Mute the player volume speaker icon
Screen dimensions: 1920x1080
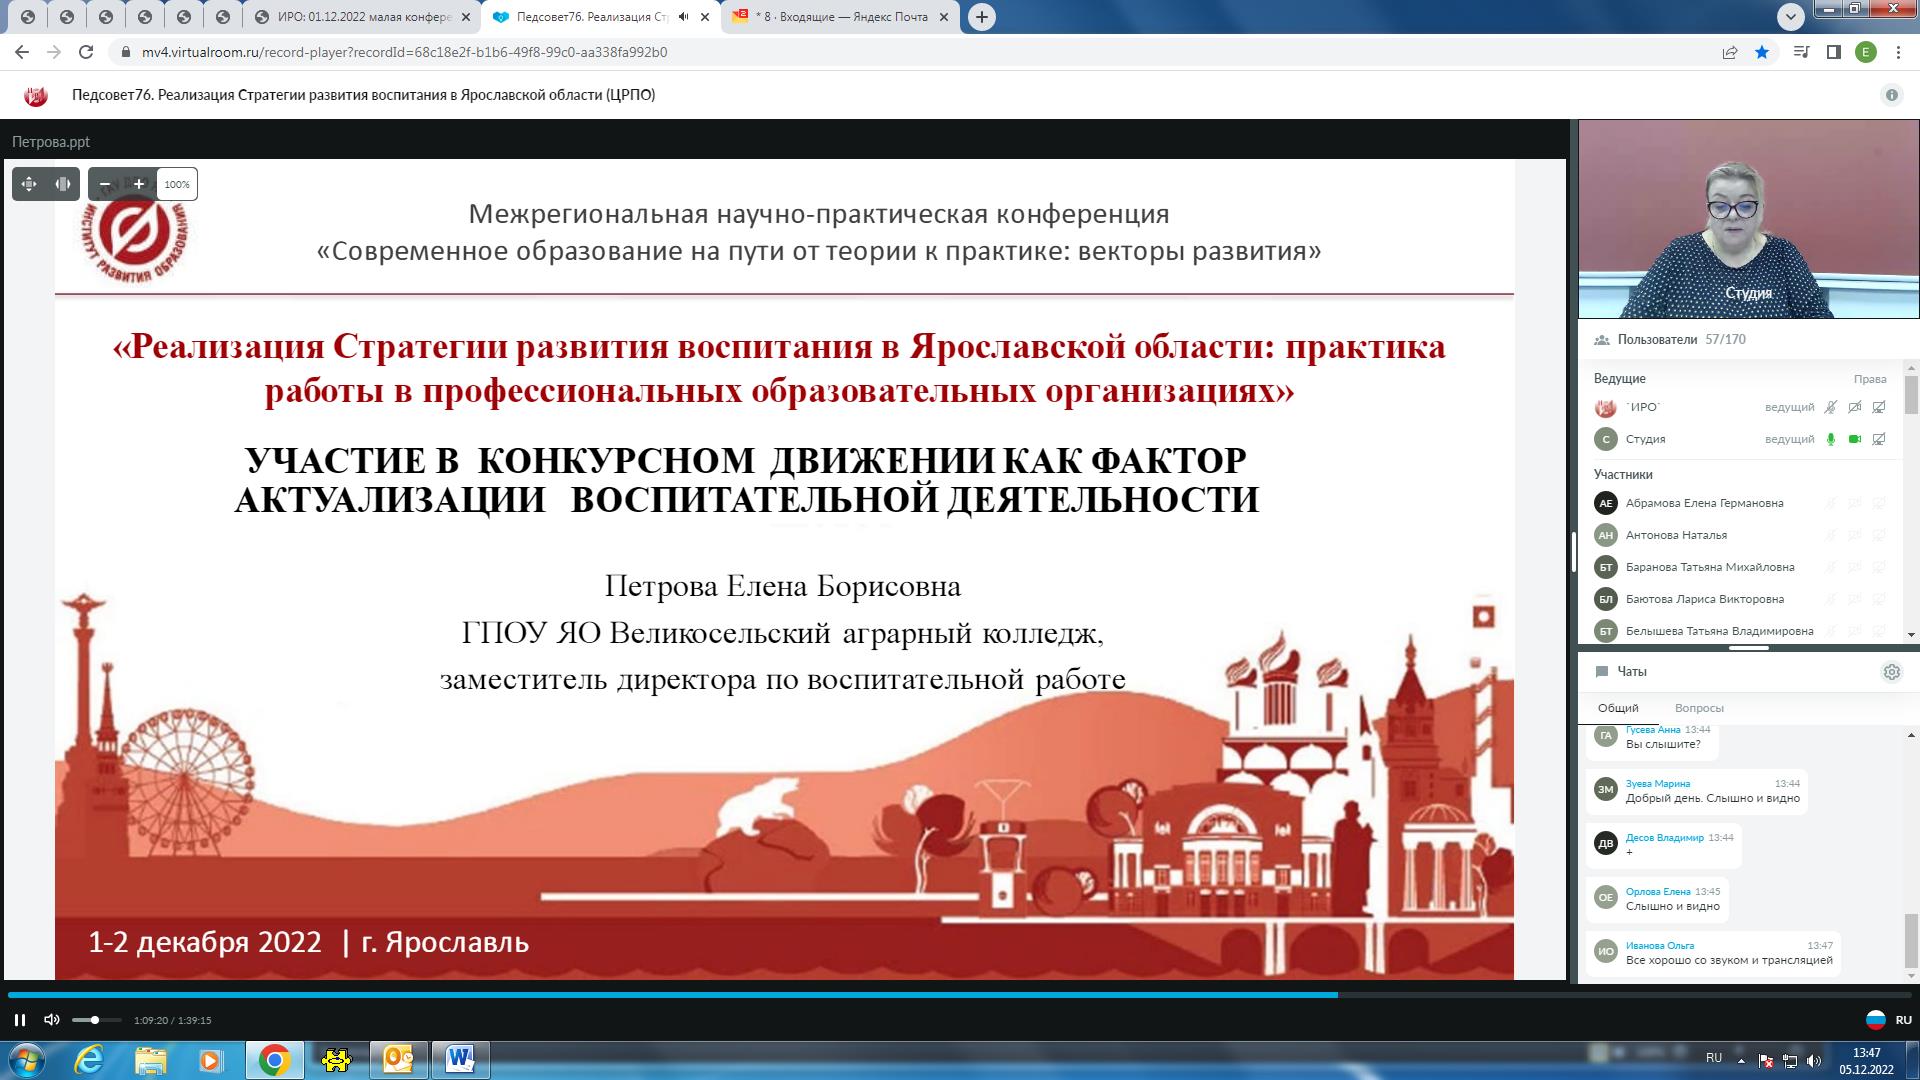tap(52, 1020)
